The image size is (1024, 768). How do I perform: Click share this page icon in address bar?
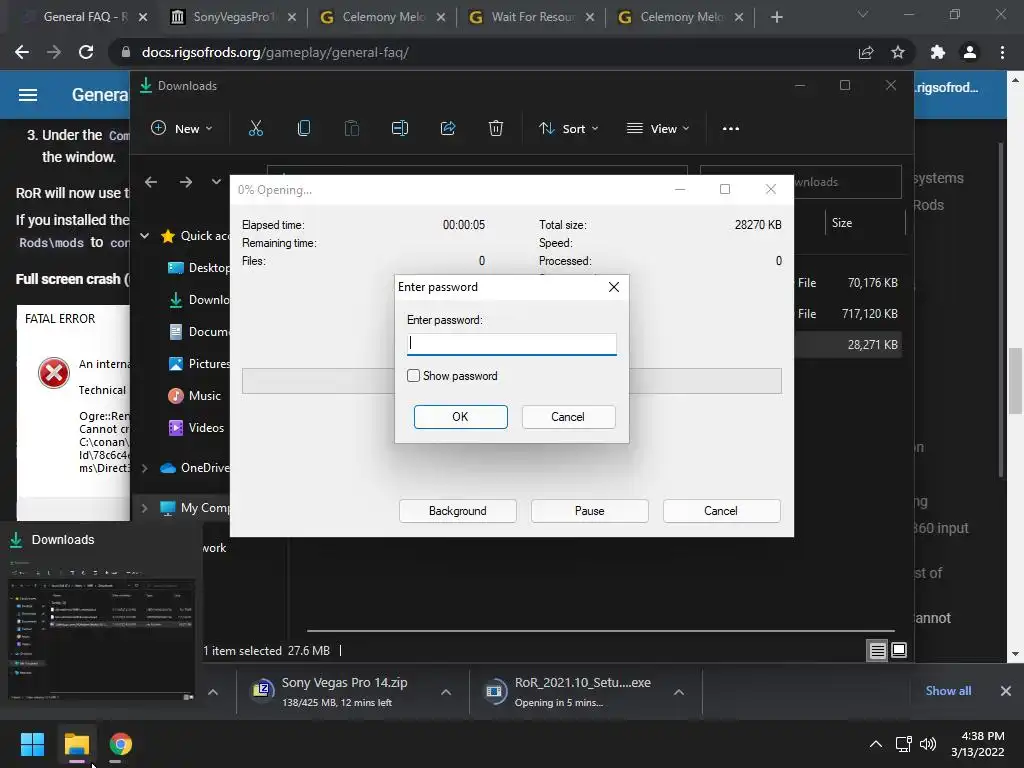(866, 52)
